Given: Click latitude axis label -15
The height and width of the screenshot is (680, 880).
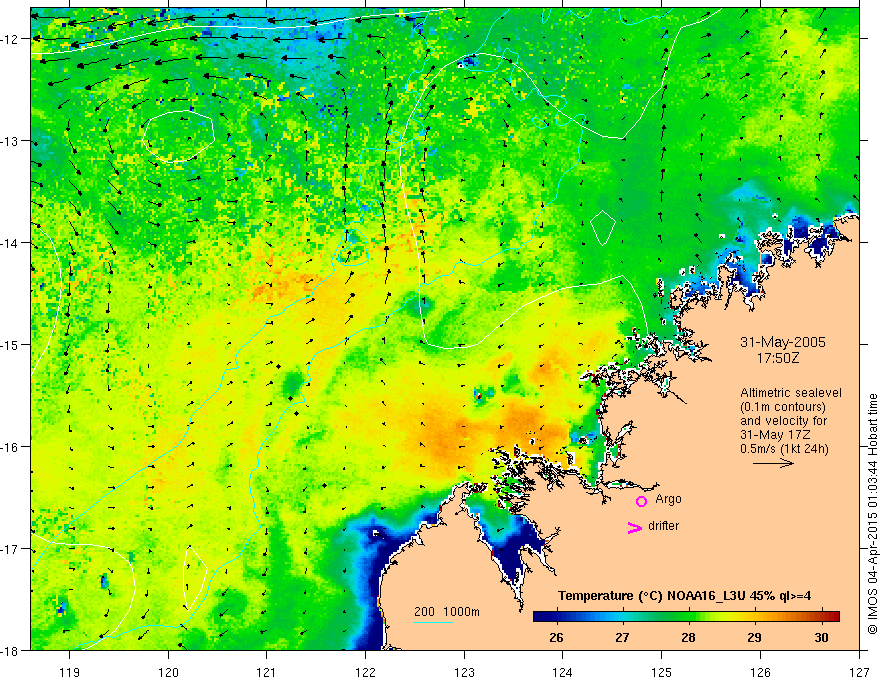Looking at the screenshot, I should pos(11,344).
